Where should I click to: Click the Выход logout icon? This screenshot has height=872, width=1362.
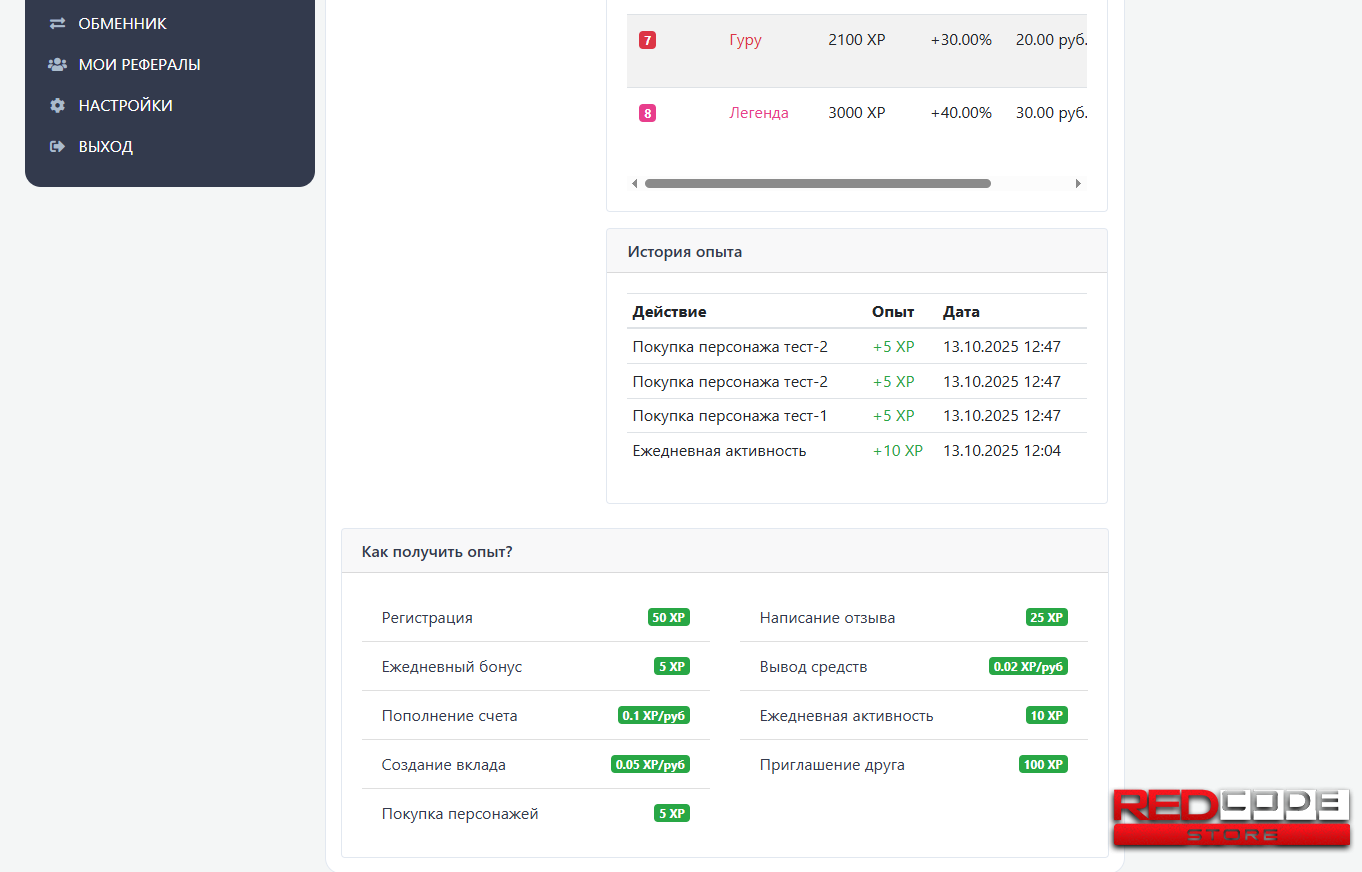pos(57,146)
